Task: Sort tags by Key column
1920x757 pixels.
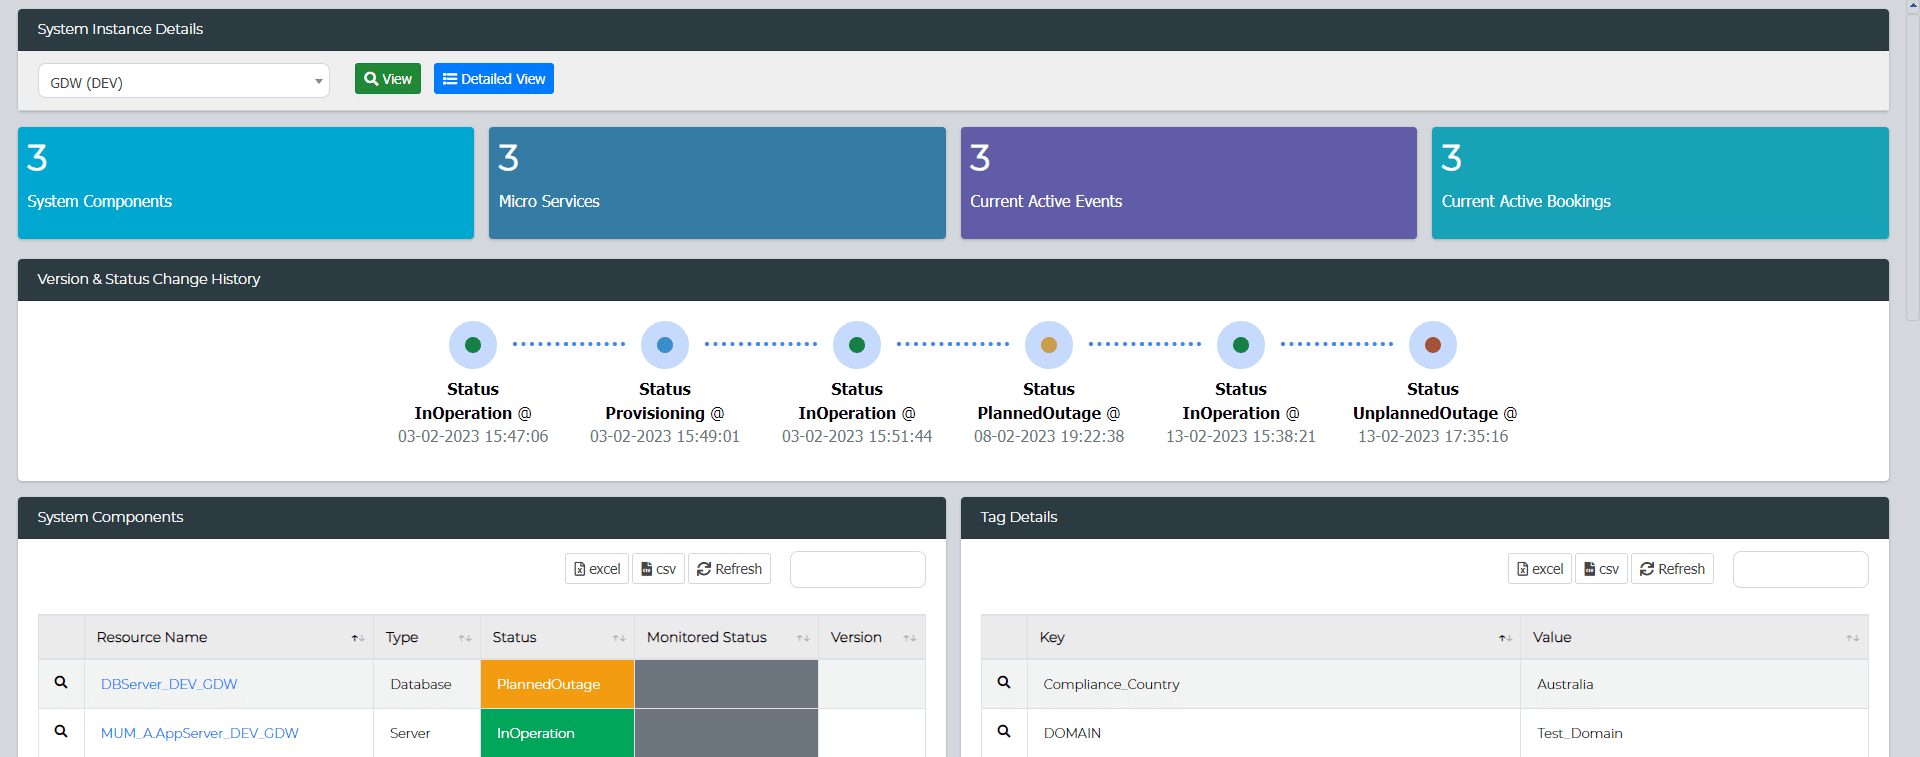Action: pos(1274,637)
